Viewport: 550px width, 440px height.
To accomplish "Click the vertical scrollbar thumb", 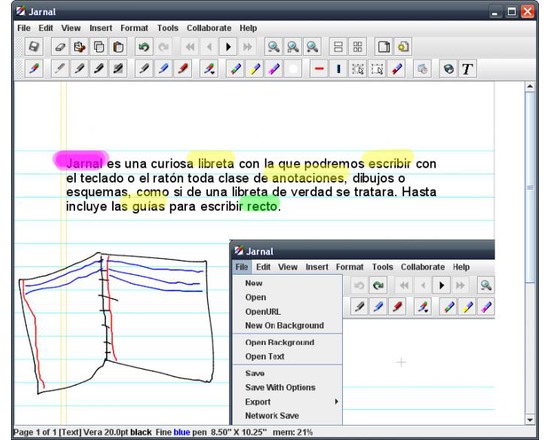I will pyautogui.click(x=530, y=187).
